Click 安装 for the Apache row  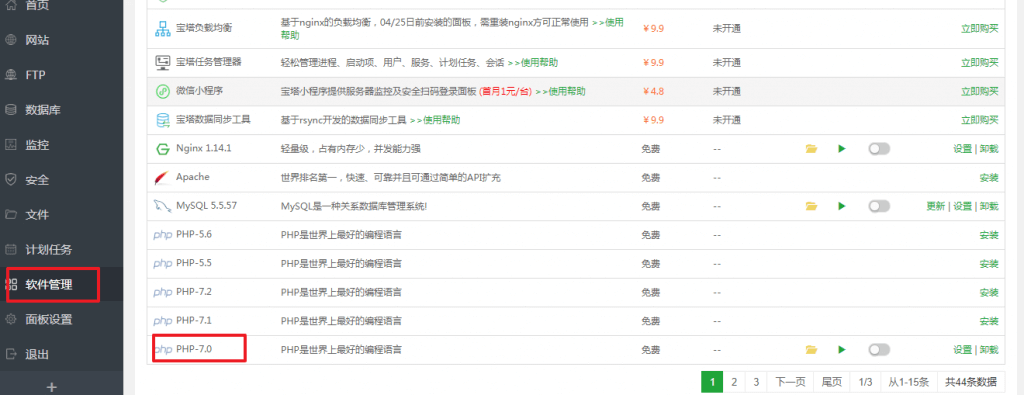point(989,178)
